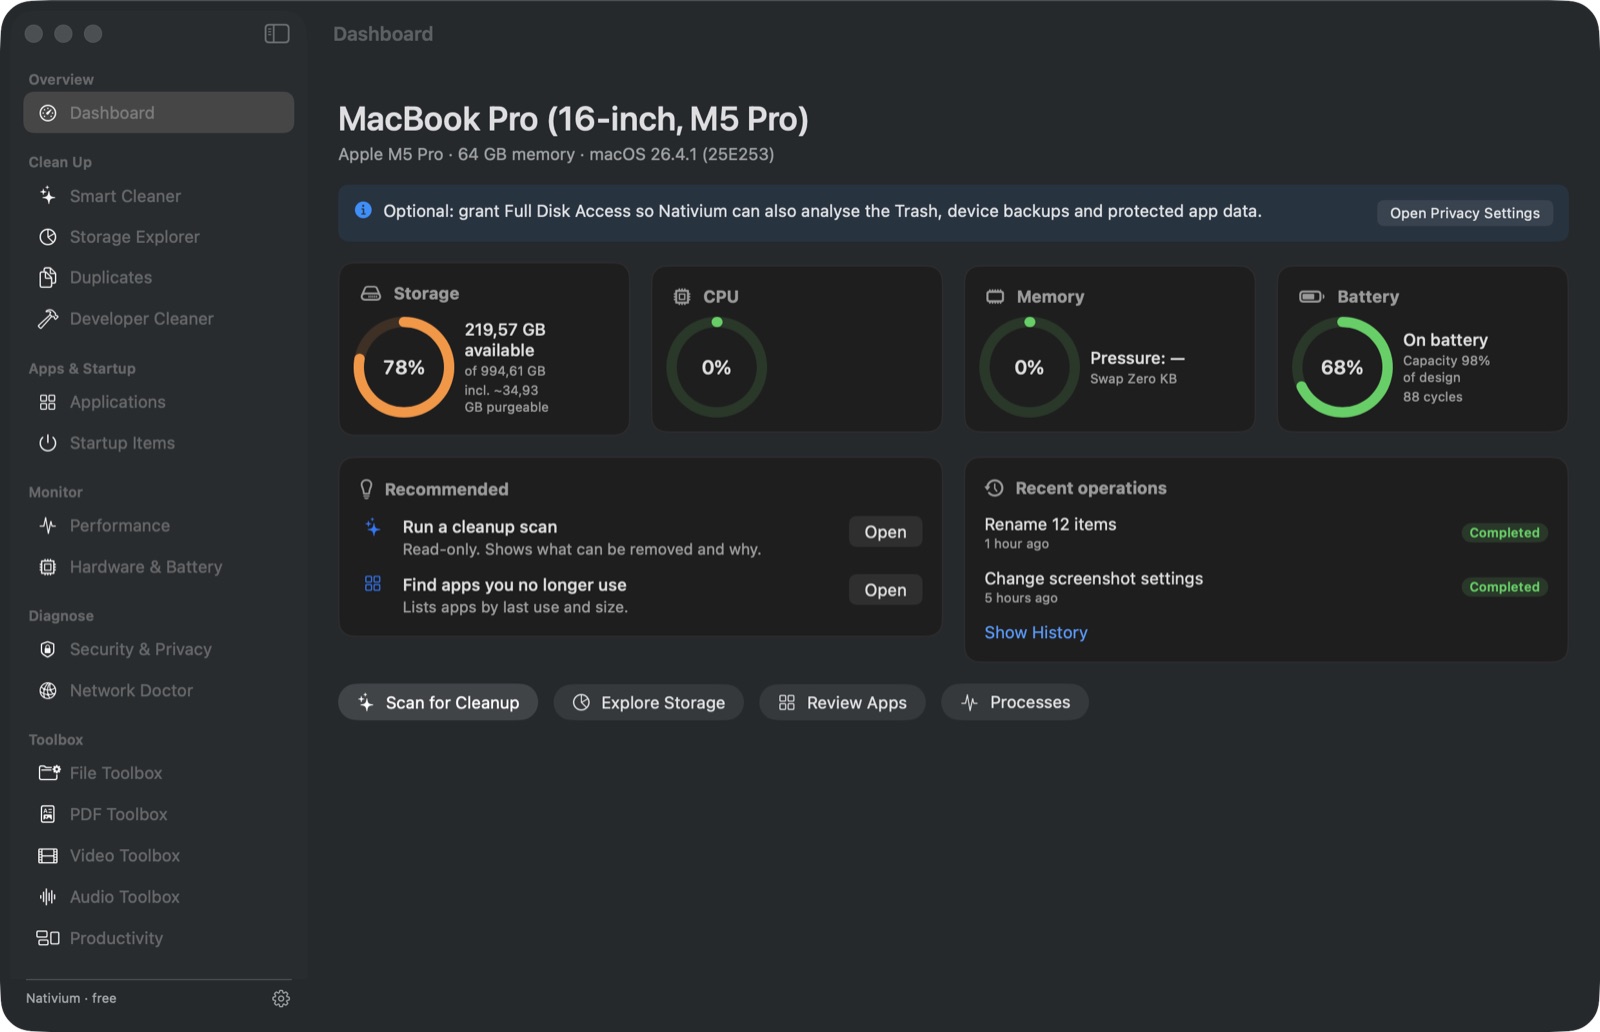Click the Explore Storage button
The height and width of the screenshot is (1032, 1600).
[648, 702]
